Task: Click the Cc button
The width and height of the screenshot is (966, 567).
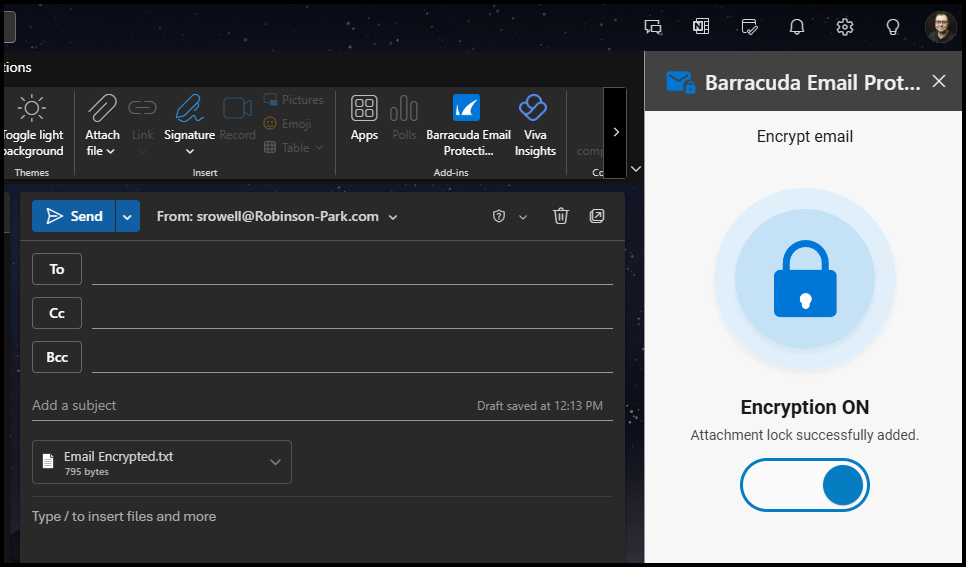Action: click(57, 313)
